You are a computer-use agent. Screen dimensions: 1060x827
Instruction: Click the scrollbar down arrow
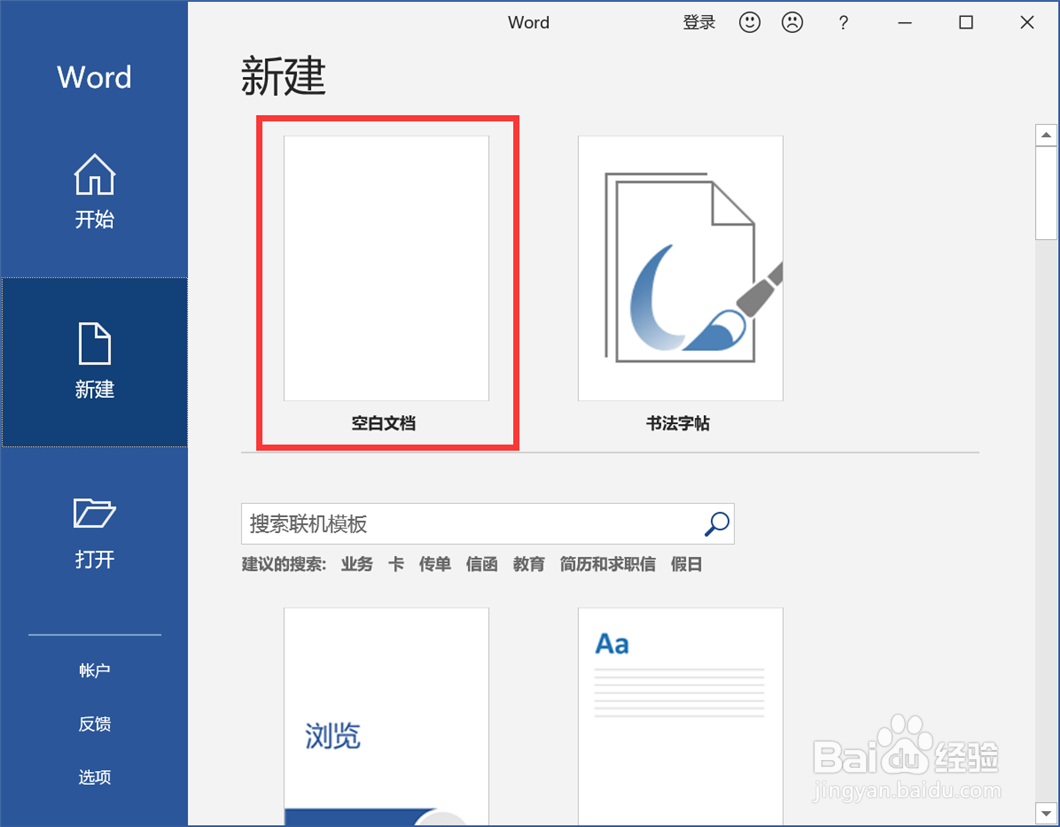[1046, 813]
